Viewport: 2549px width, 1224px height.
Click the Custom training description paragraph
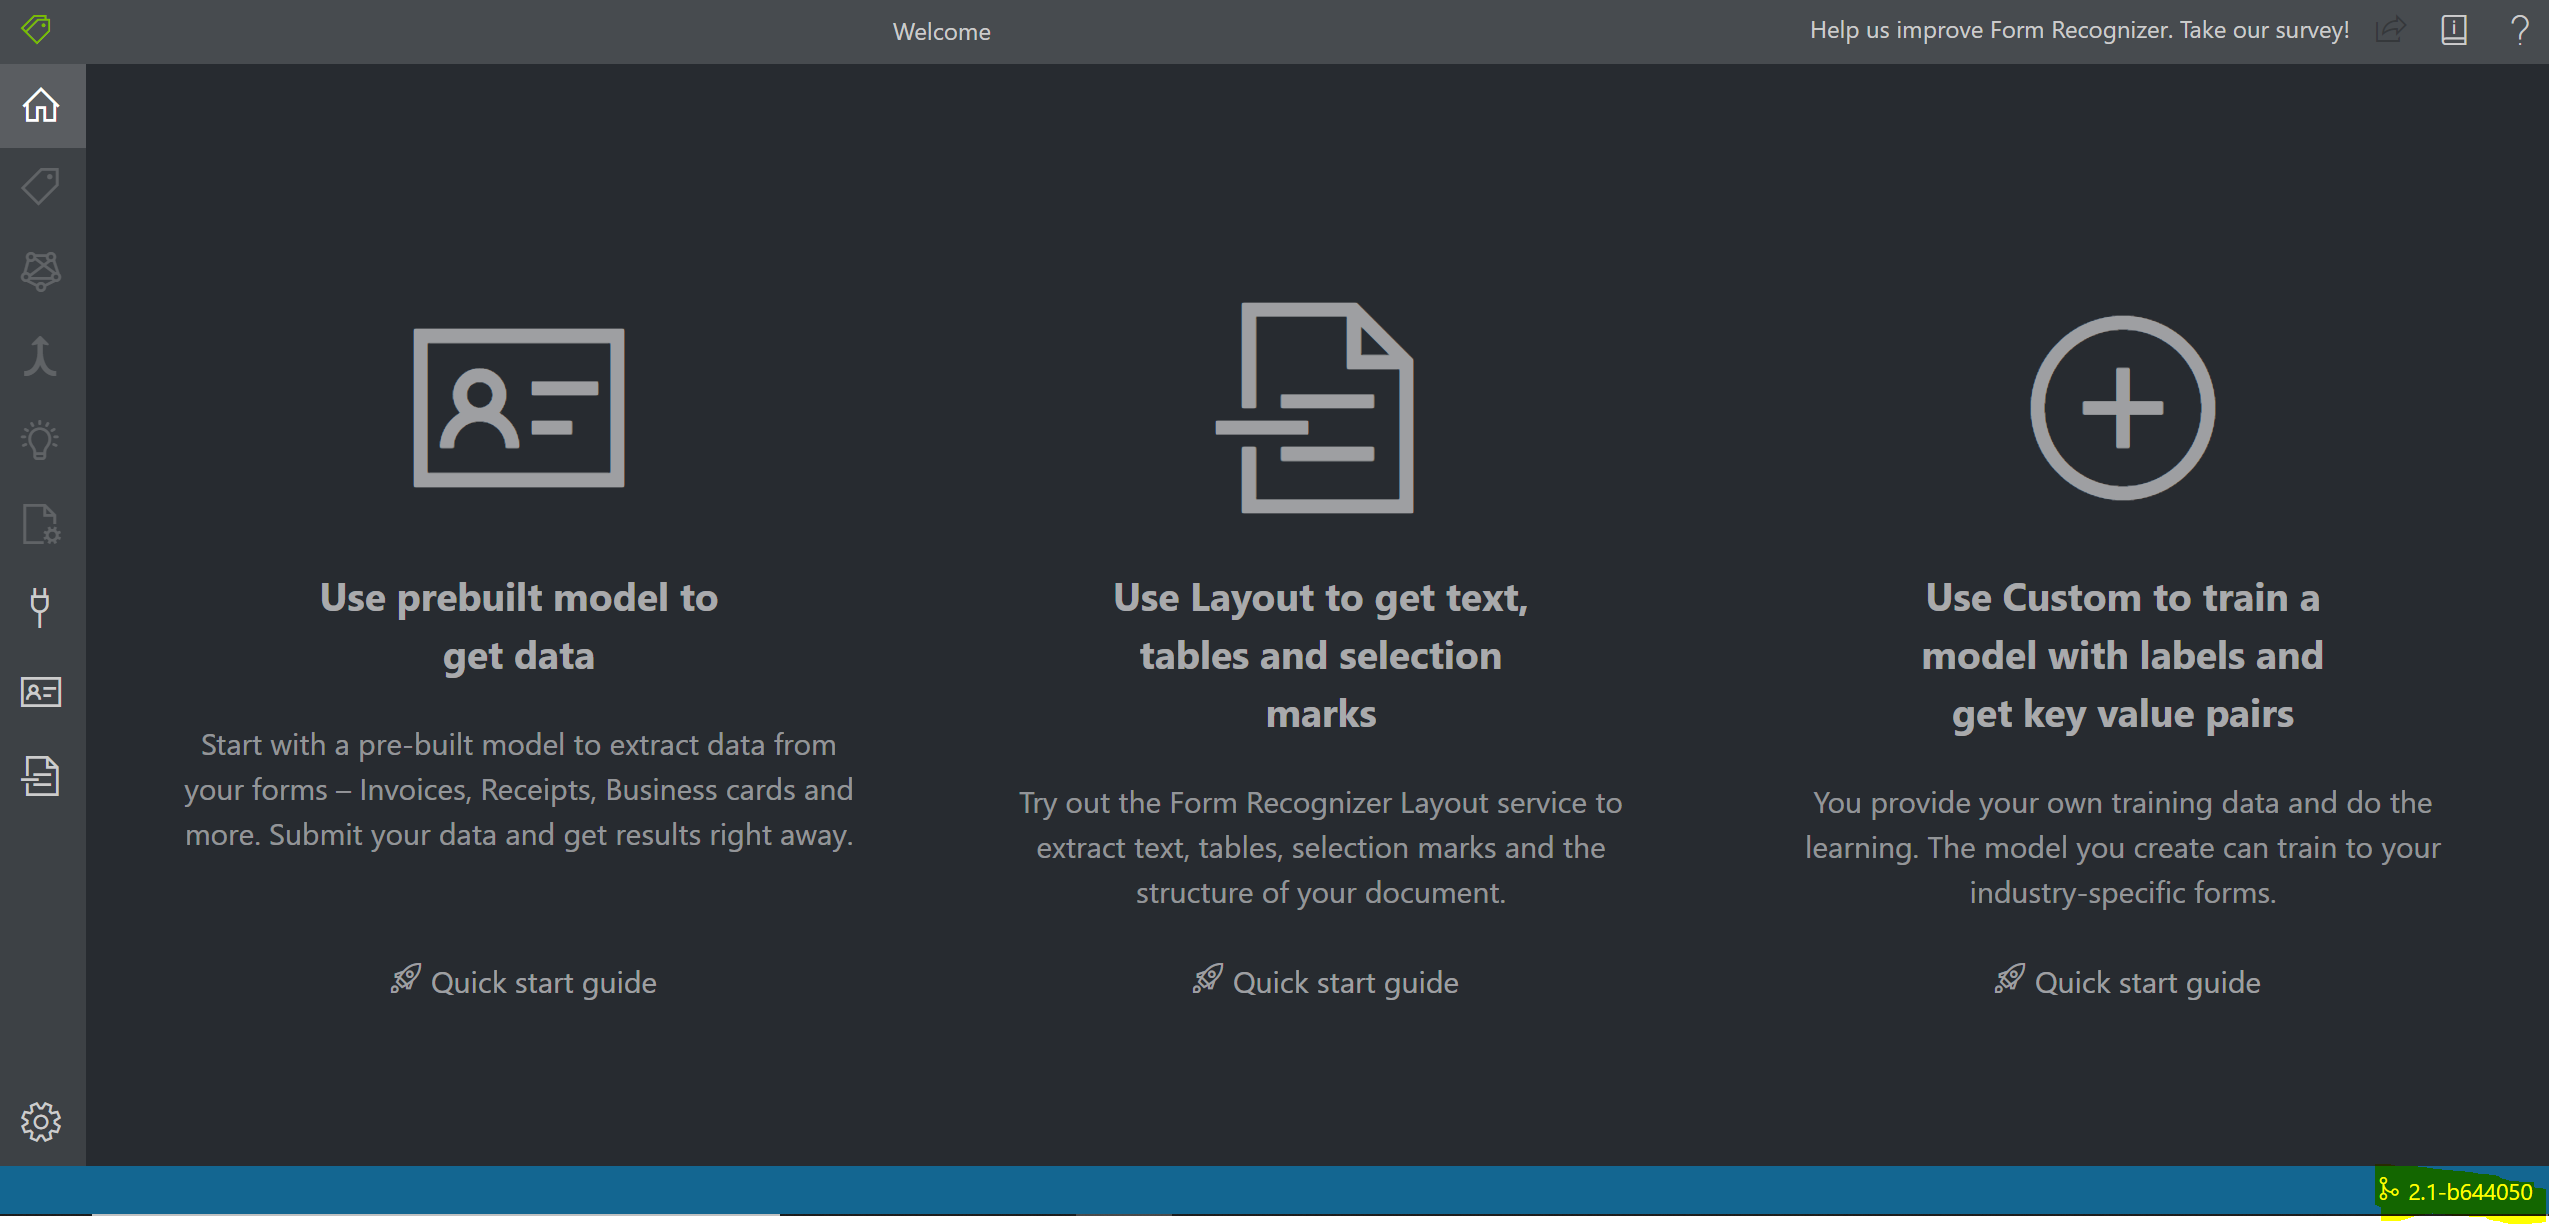(2122, 848)
